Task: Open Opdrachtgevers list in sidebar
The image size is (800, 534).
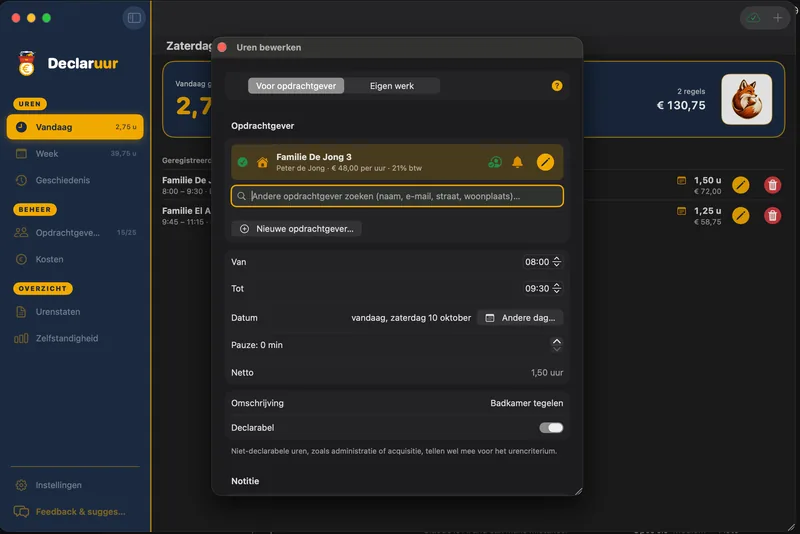Action: pyautogui.click(x=75, y=233)
